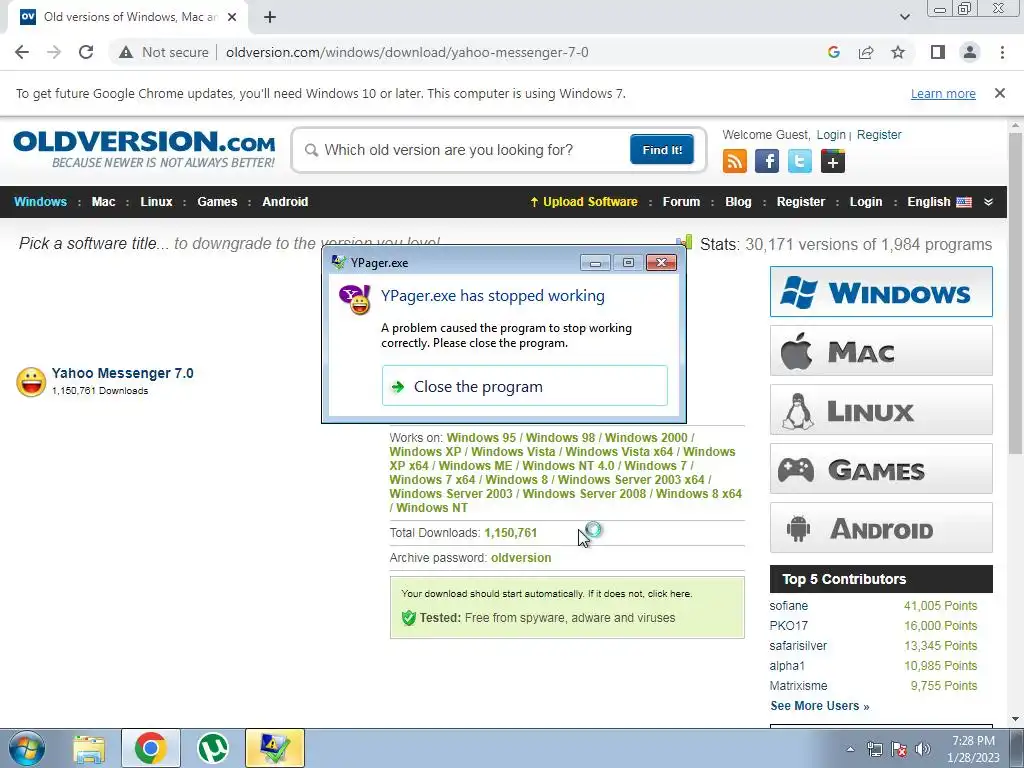The image size is (1024, 768).
Task: Open the Linux platform sidebar button
Action: click(x=881, y=409)
